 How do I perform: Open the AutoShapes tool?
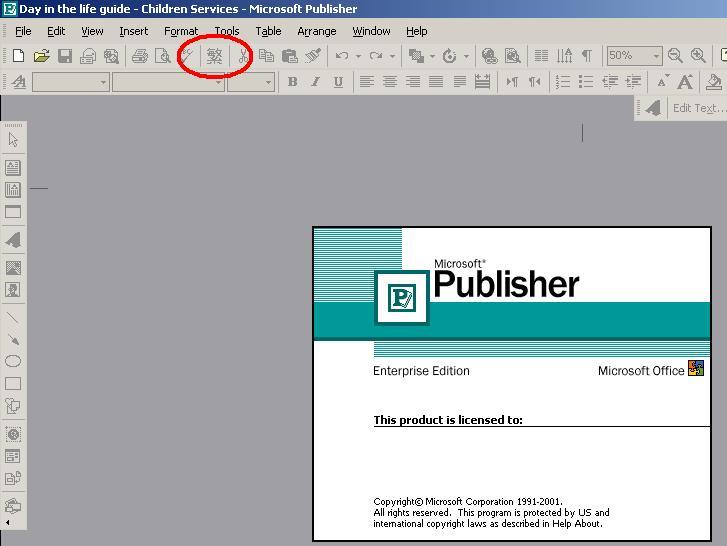pyautogui.click(x=13, y=406)
